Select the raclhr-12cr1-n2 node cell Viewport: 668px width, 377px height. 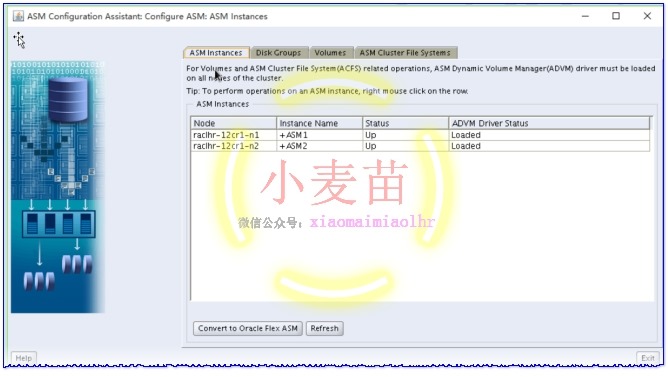click(233, 146)
